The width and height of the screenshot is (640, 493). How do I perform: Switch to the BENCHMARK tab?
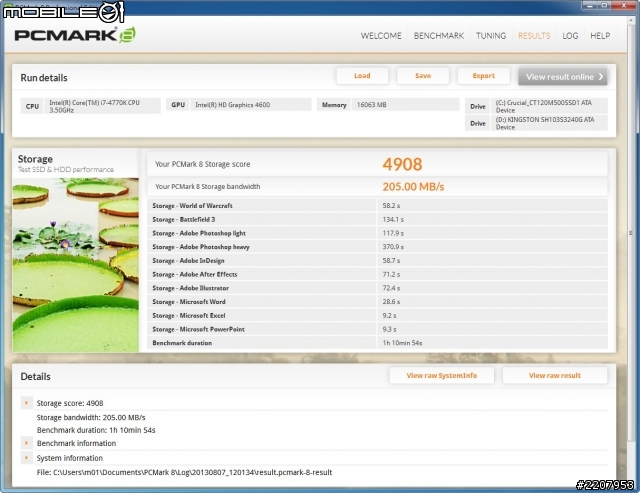click(x=439, y=36)
